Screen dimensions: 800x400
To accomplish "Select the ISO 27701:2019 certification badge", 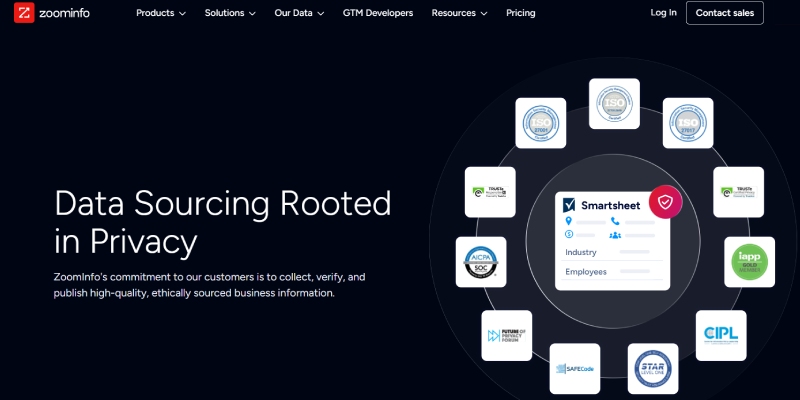I will (x=614, y=104).
